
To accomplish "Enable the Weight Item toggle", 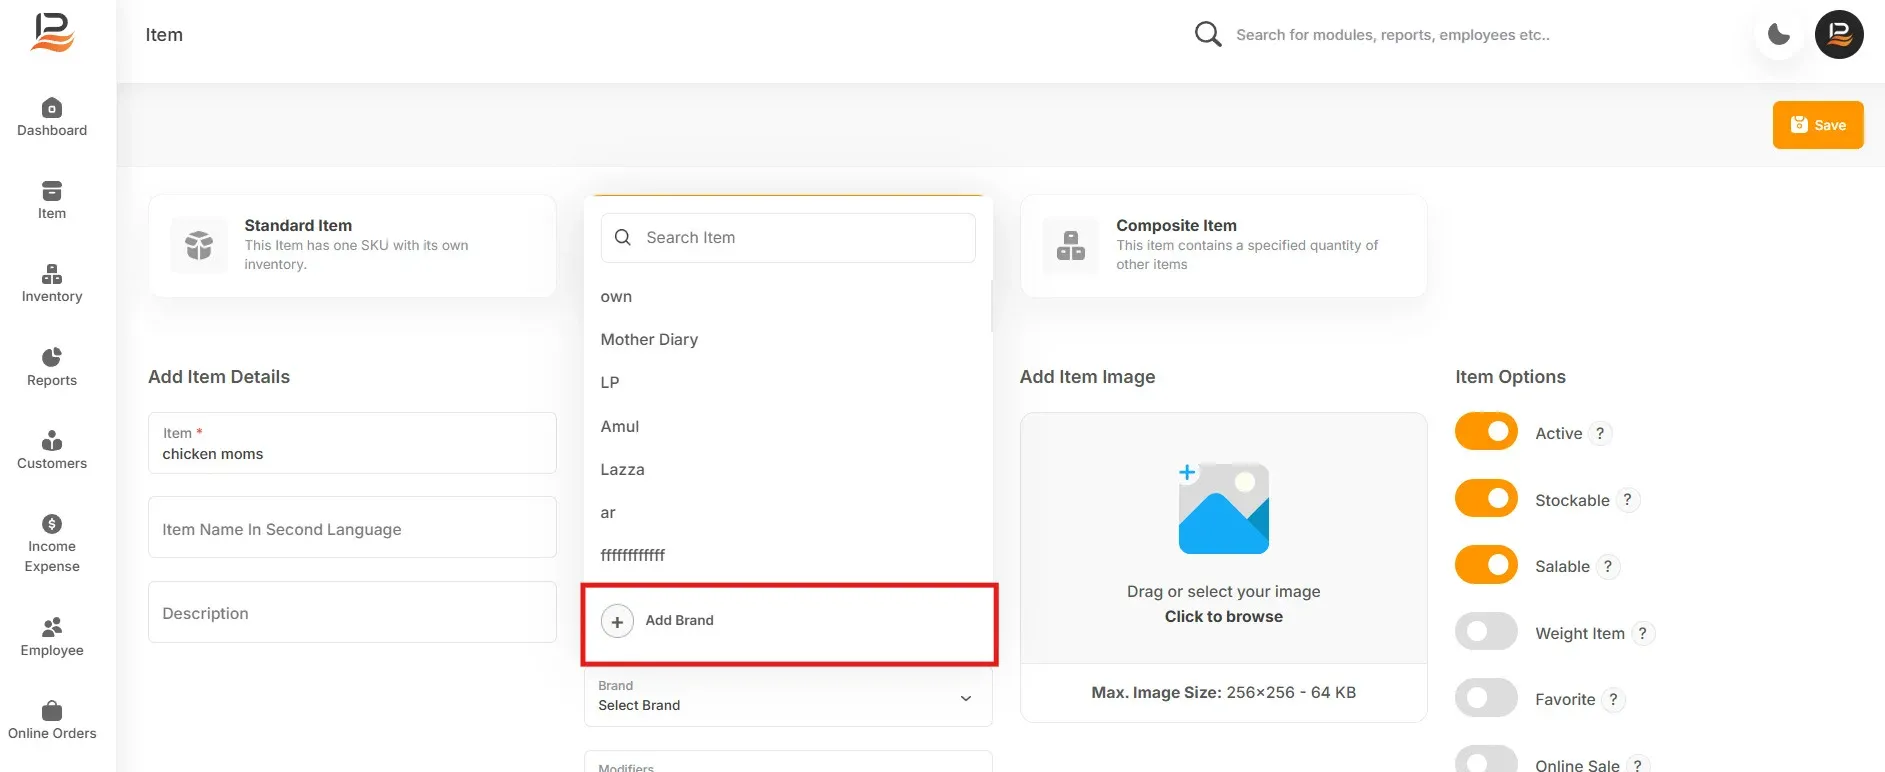I will pyautogui.click(x=1486, y=632).
